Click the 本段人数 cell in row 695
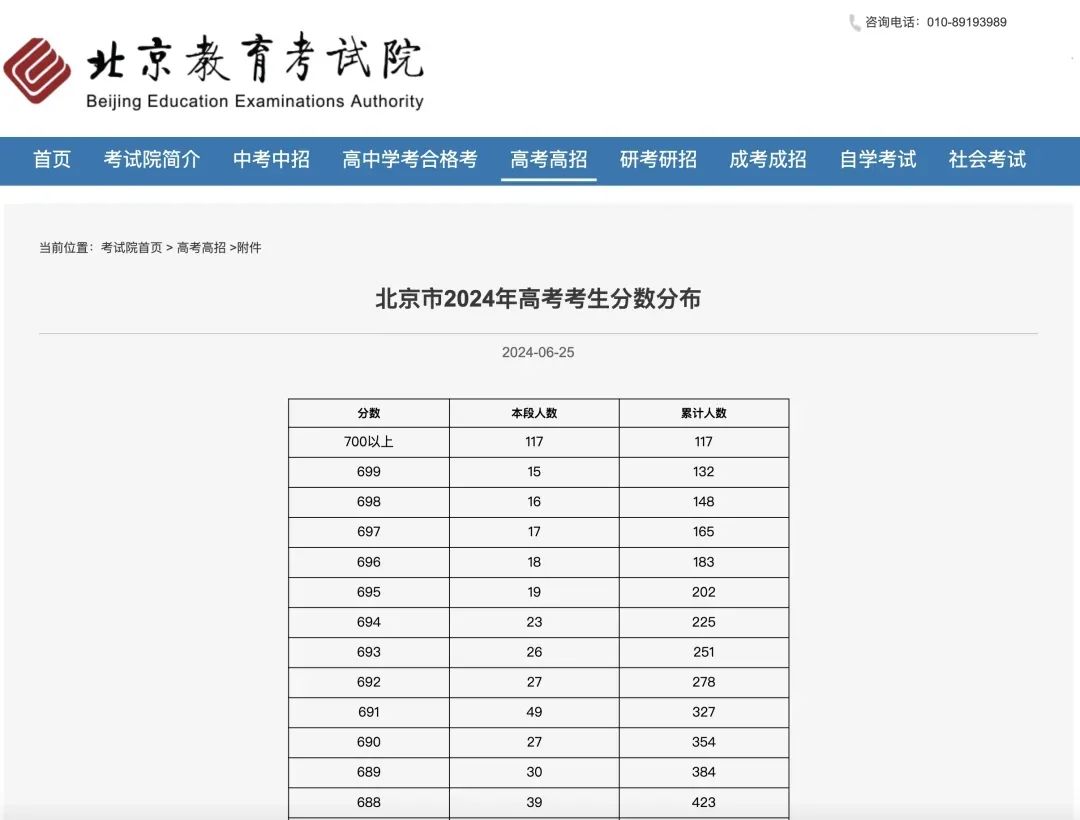The height and width of the screenshot is (820, 1080). [x=534, y=592]
